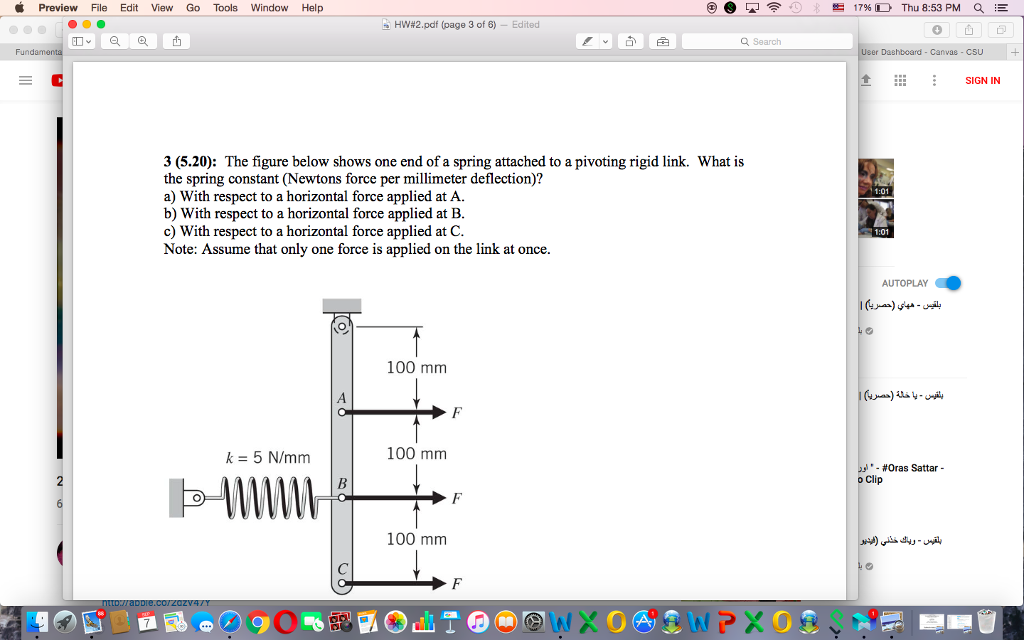Open Messages from the Dock

[x=202, y=622]
